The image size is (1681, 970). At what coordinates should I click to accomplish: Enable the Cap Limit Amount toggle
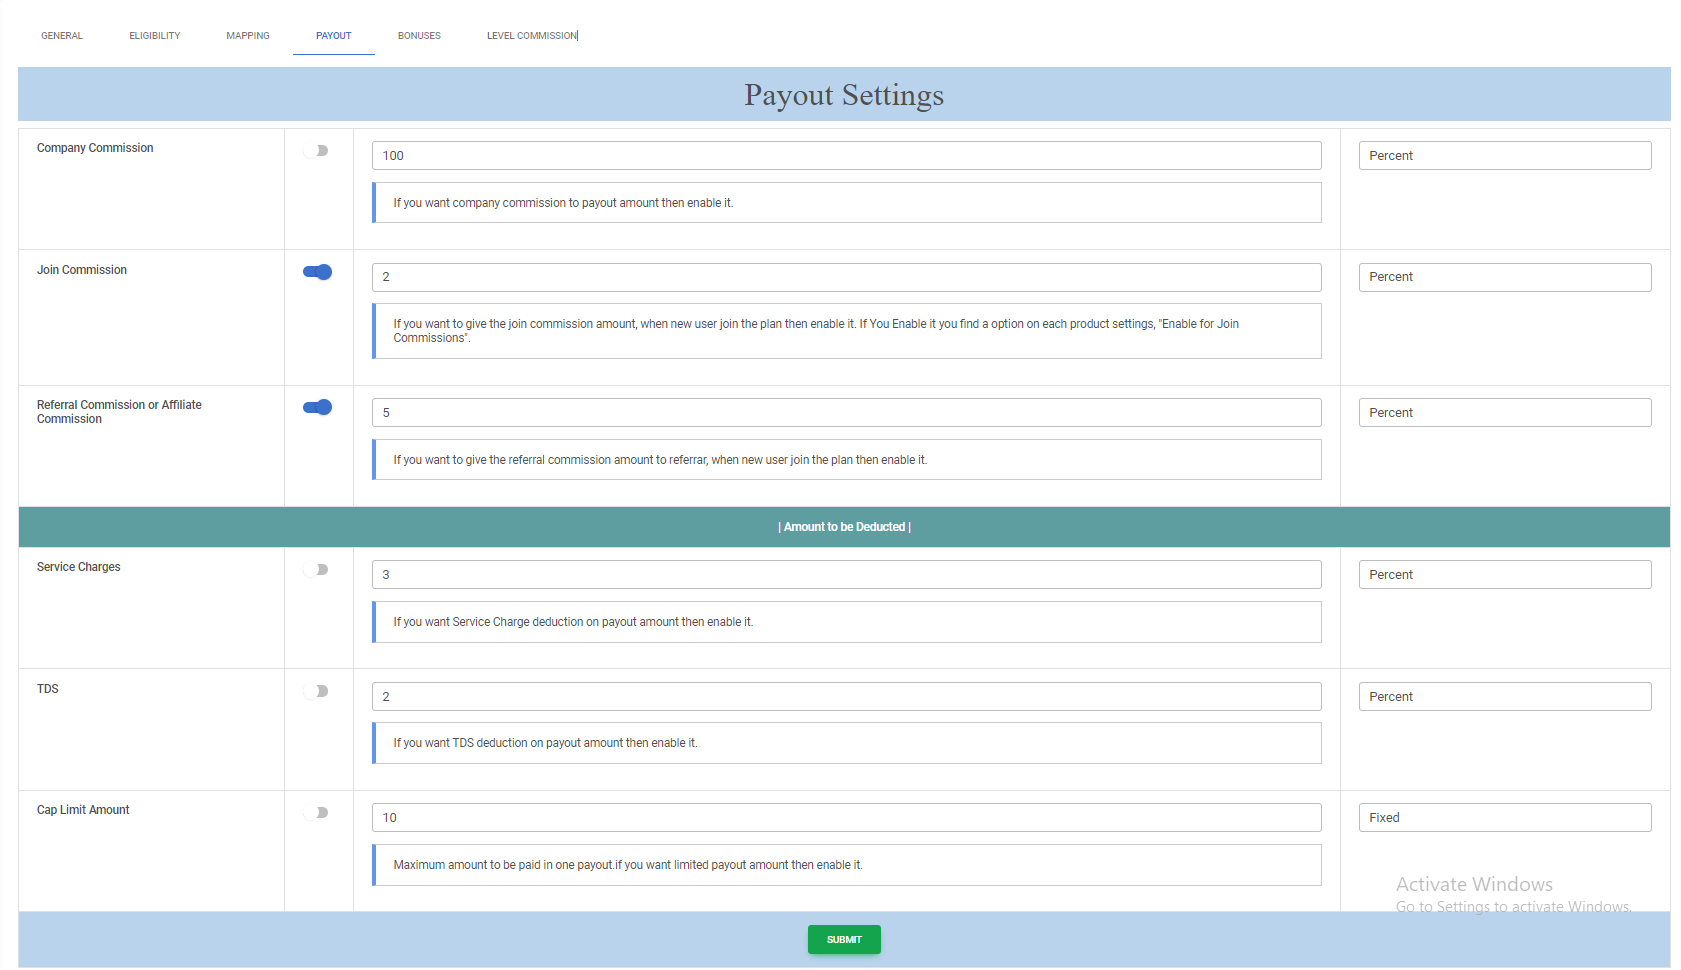317,812
